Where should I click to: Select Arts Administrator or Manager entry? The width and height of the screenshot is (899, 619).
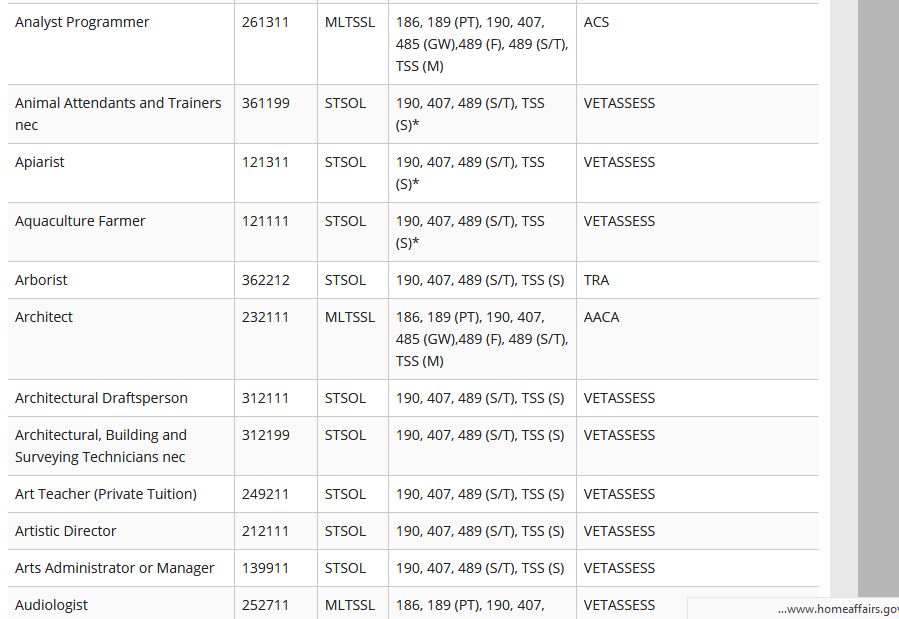click(x=114, y=568)
